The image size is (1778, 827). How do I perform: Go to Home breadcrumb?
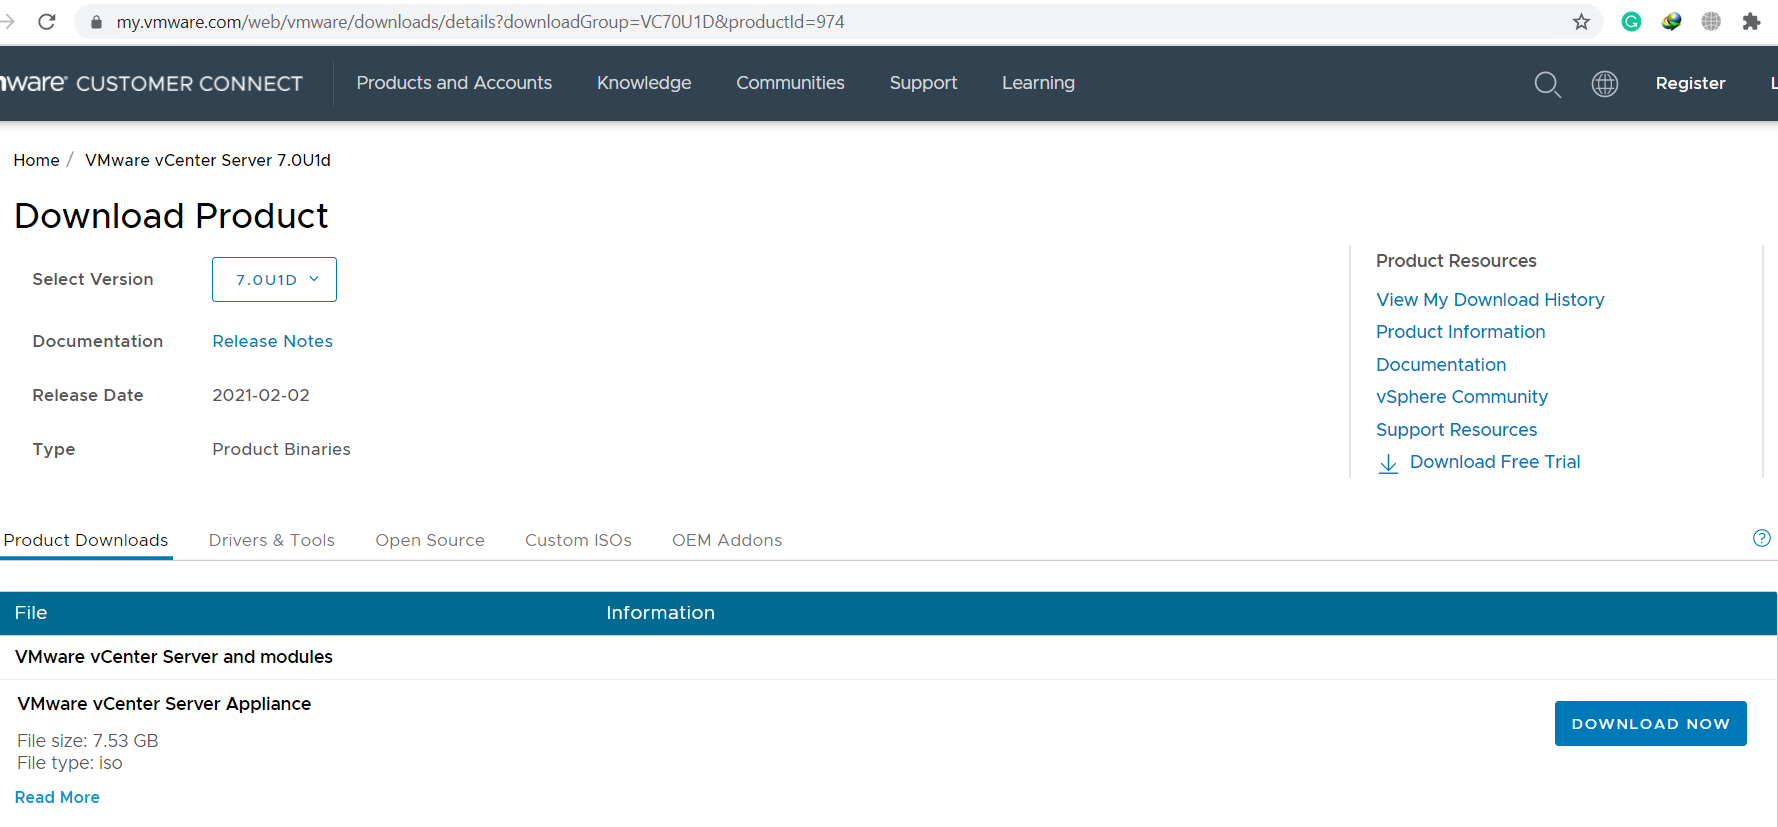coord(36,160)
